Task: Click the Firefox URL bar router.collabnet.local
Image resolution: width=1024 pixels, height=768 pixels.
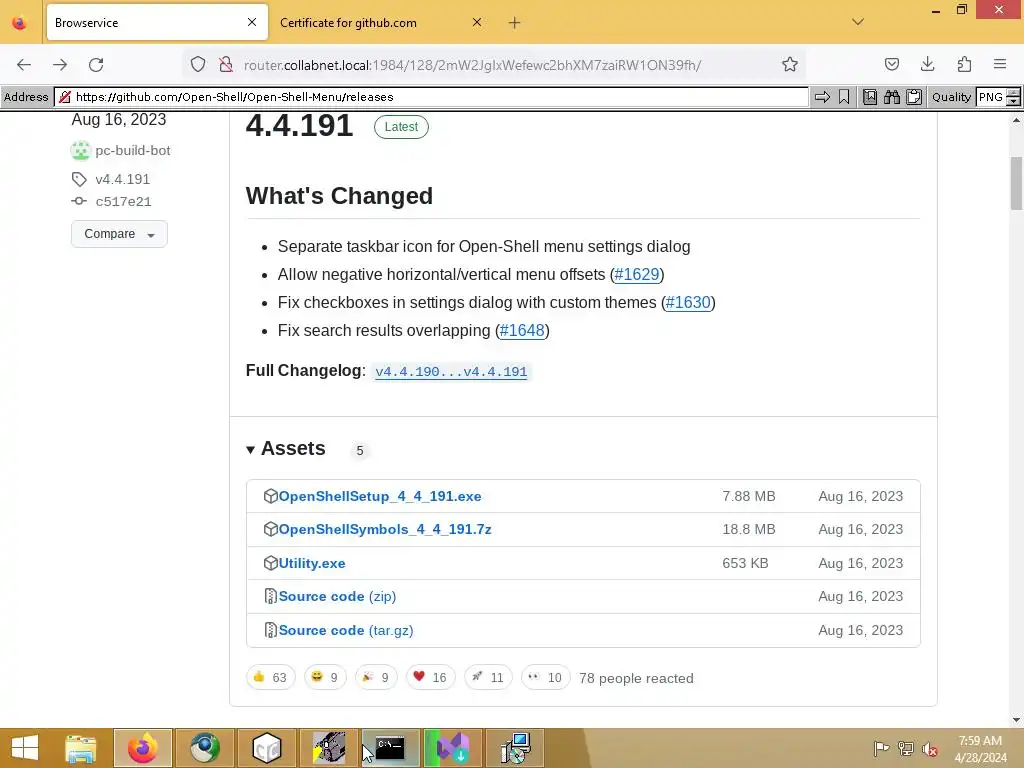Action: point(472,65)
